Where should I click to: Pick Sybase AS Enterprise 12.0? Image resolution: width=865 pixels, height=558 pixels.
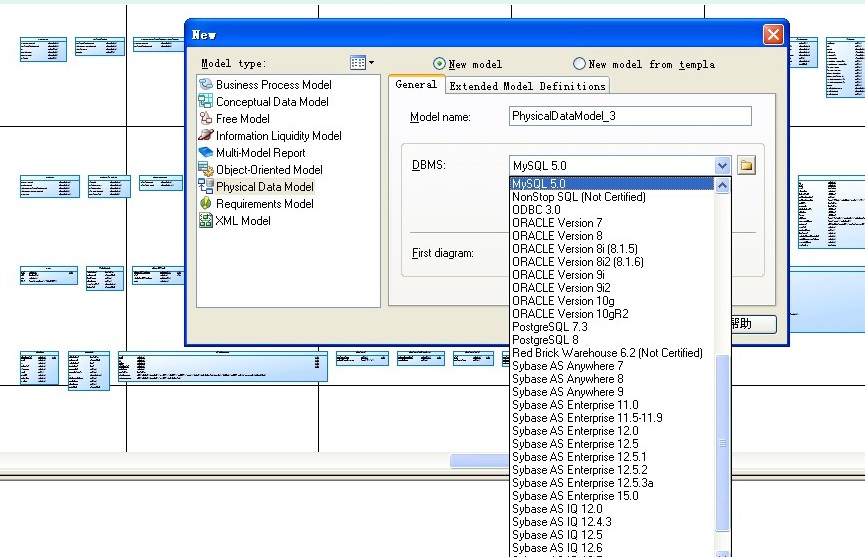tap(612, 431)
